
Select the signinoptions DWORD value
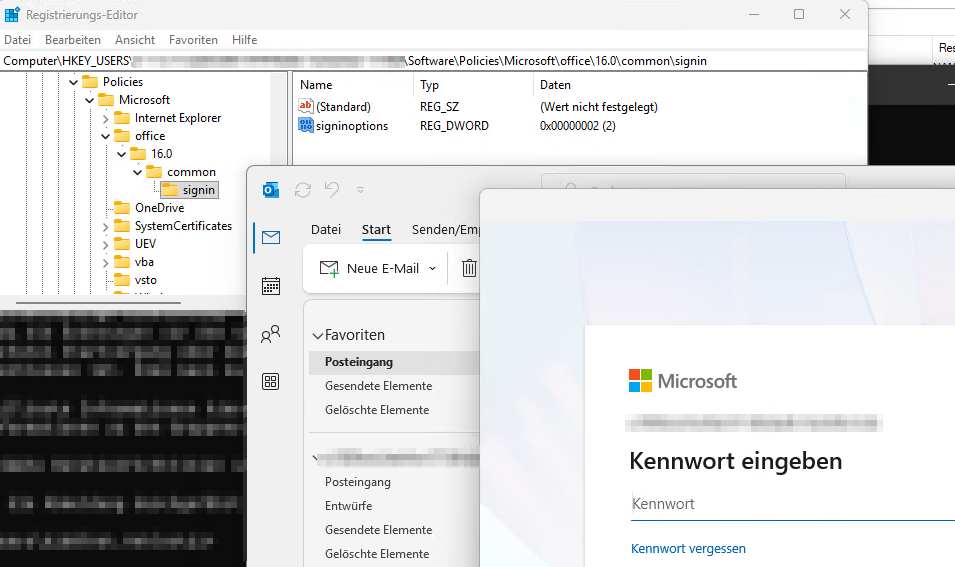tap(351, 125)
